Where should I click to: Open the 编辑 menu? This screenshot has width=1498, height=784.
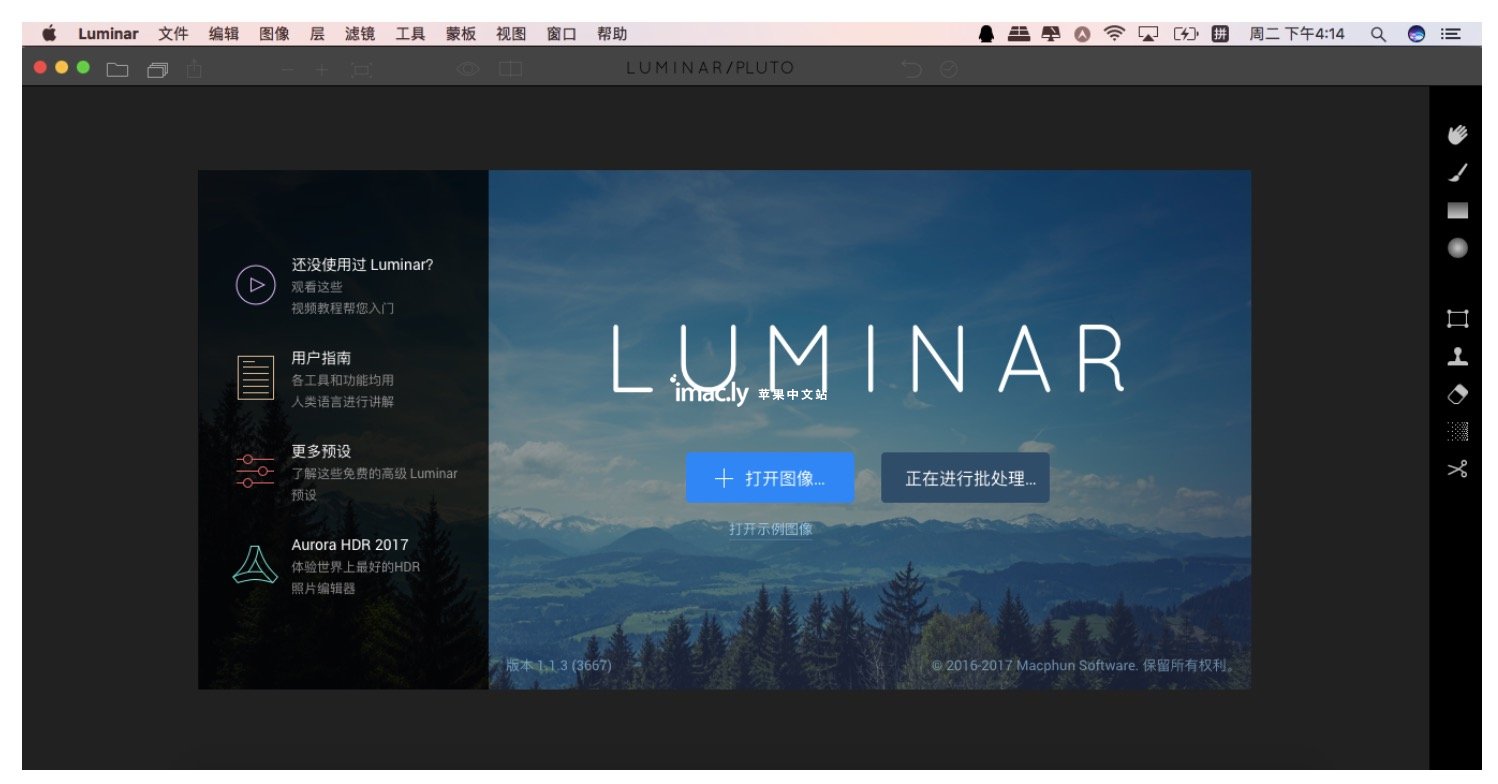pos(224,33)
